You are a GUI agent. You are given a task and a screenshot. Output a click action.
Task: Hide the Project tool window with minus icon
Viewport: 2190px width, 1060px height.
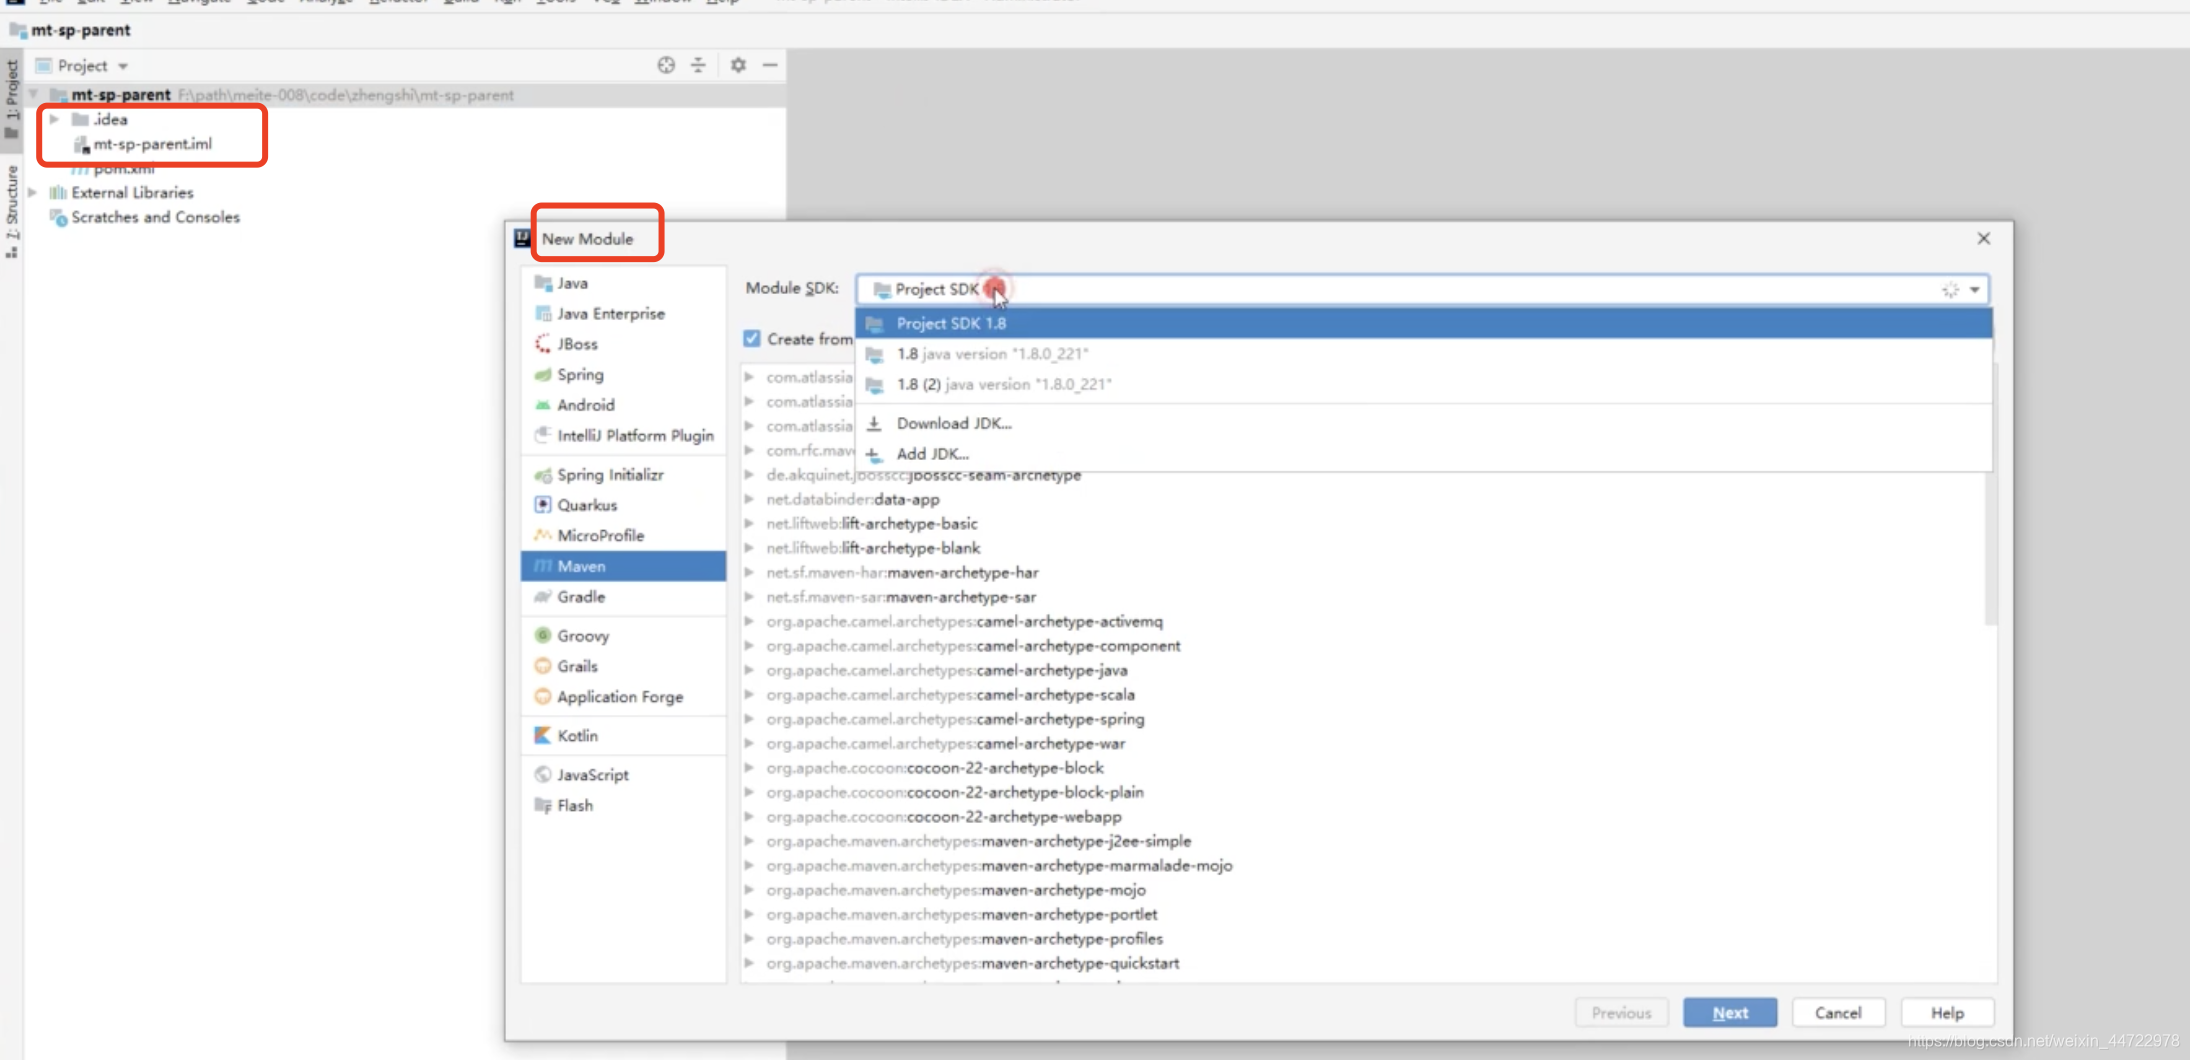tap(770, 65)
